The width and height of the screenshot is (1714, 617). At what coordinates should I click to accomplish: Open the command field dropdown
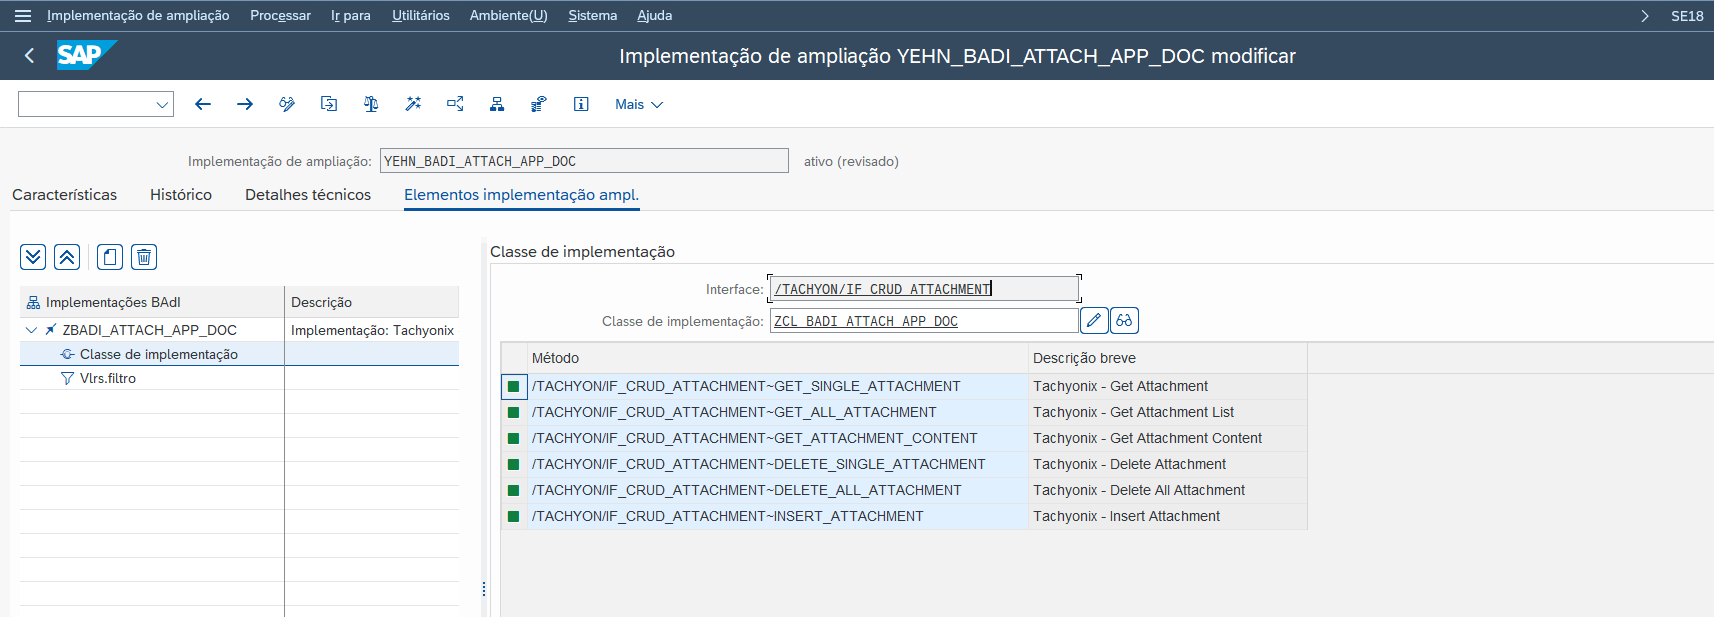(x=162, y=104)
